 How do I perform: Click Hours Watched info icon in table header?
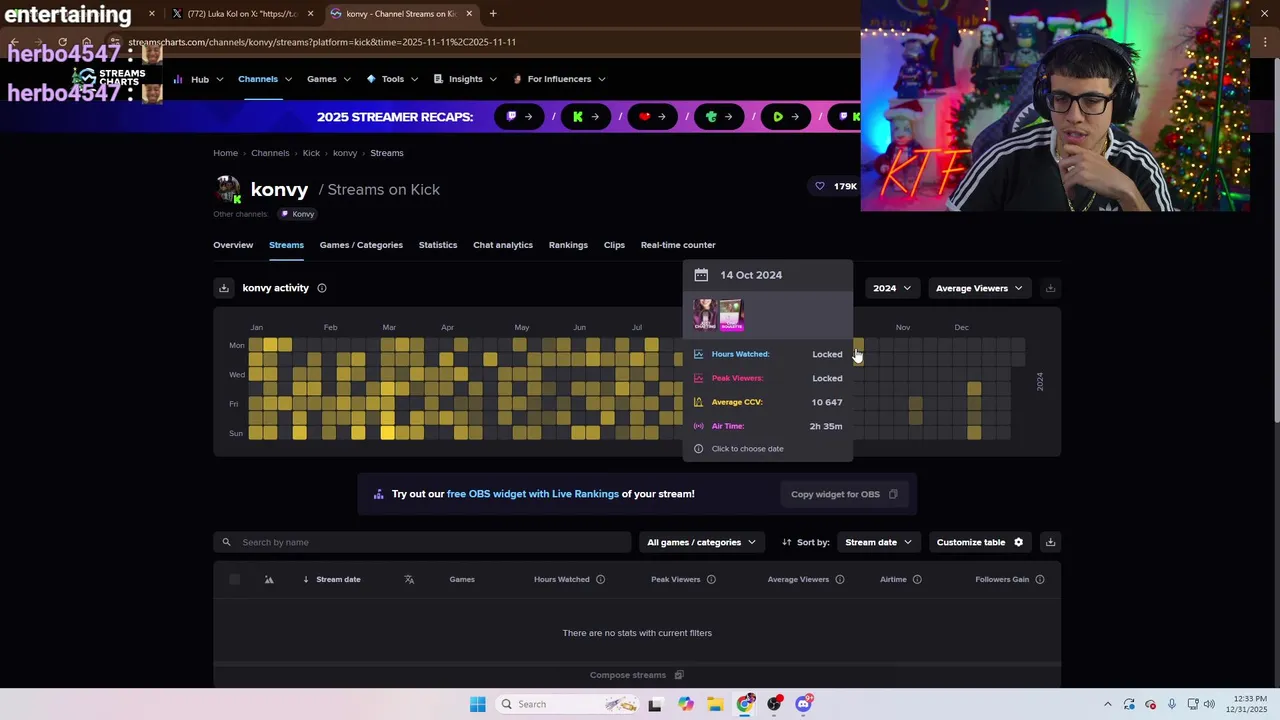[x=600, y=579]
